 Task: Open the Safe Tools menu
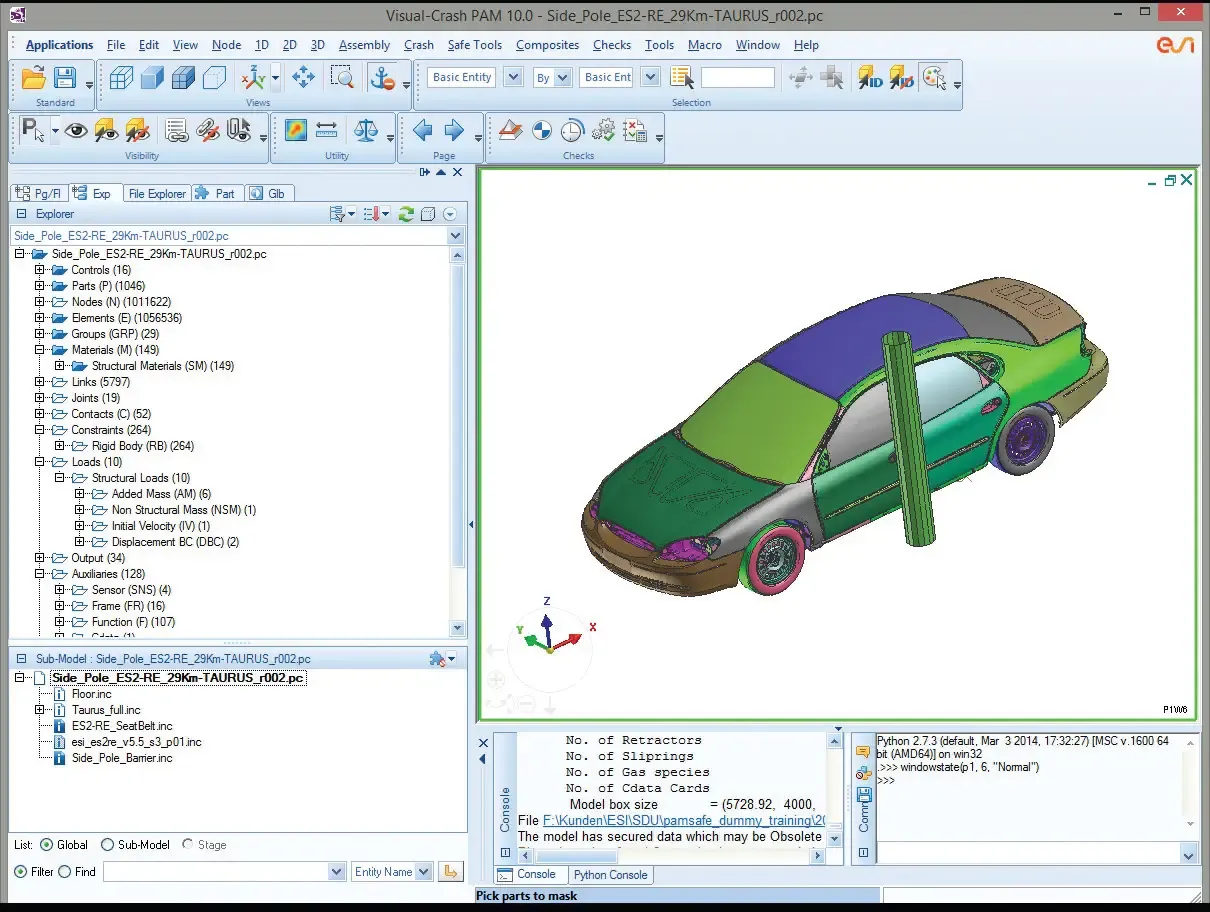coord(474,45)
